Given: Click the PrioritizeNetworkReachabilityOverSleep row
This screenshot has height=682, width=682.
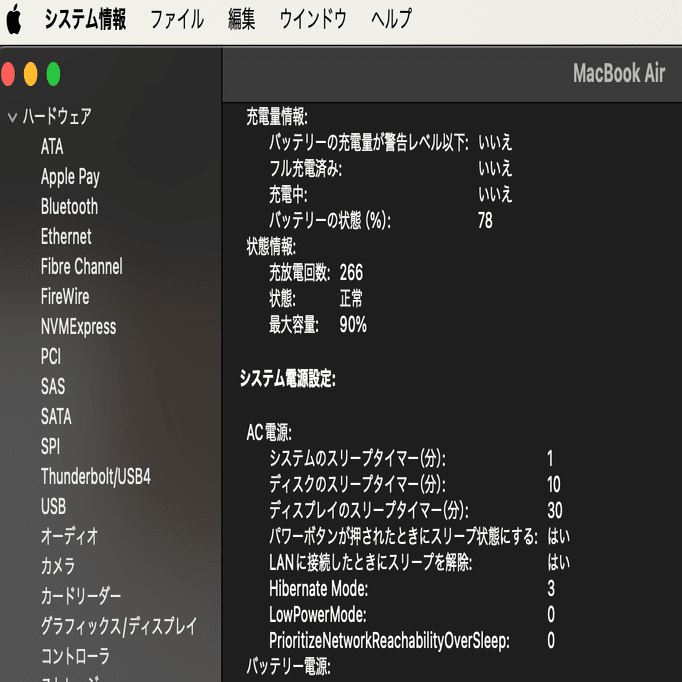Looking at the screenshot, I should (x=412, y=641).
